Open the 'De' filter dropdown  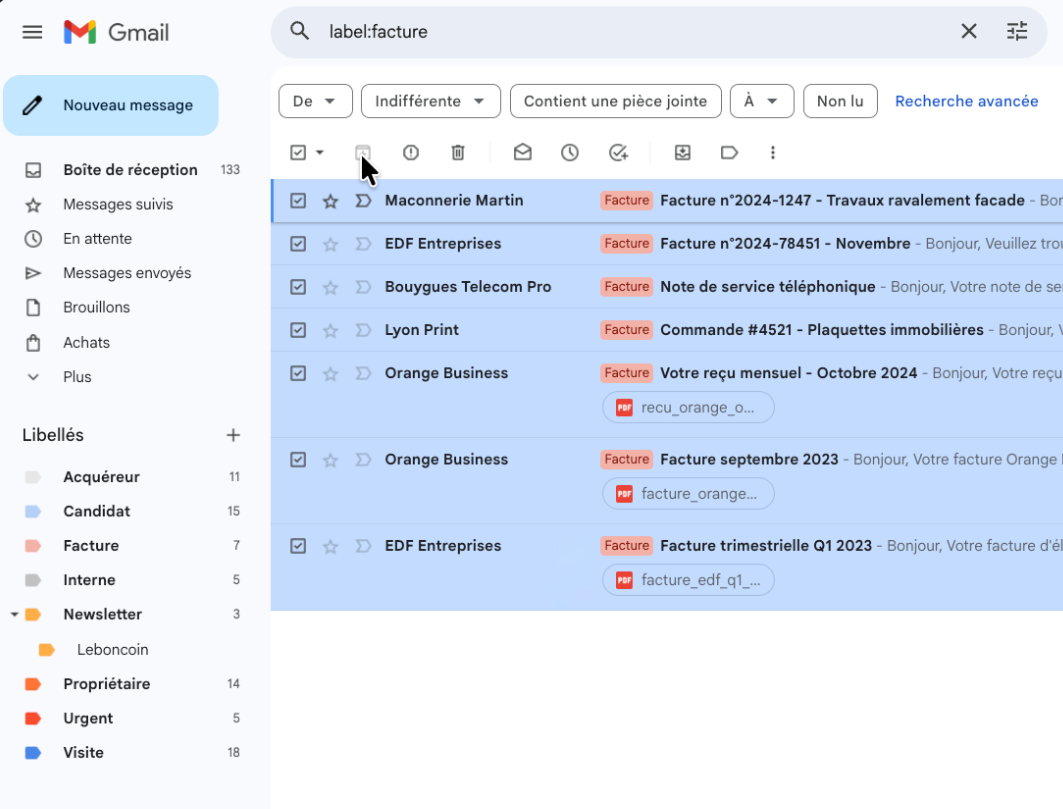pyautogui.click(x=315, y=101)
